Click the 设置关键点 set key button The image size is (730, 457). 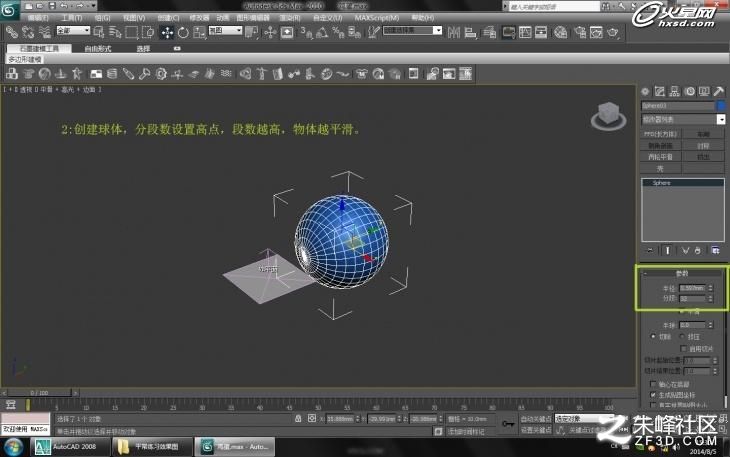pos(535,430)
